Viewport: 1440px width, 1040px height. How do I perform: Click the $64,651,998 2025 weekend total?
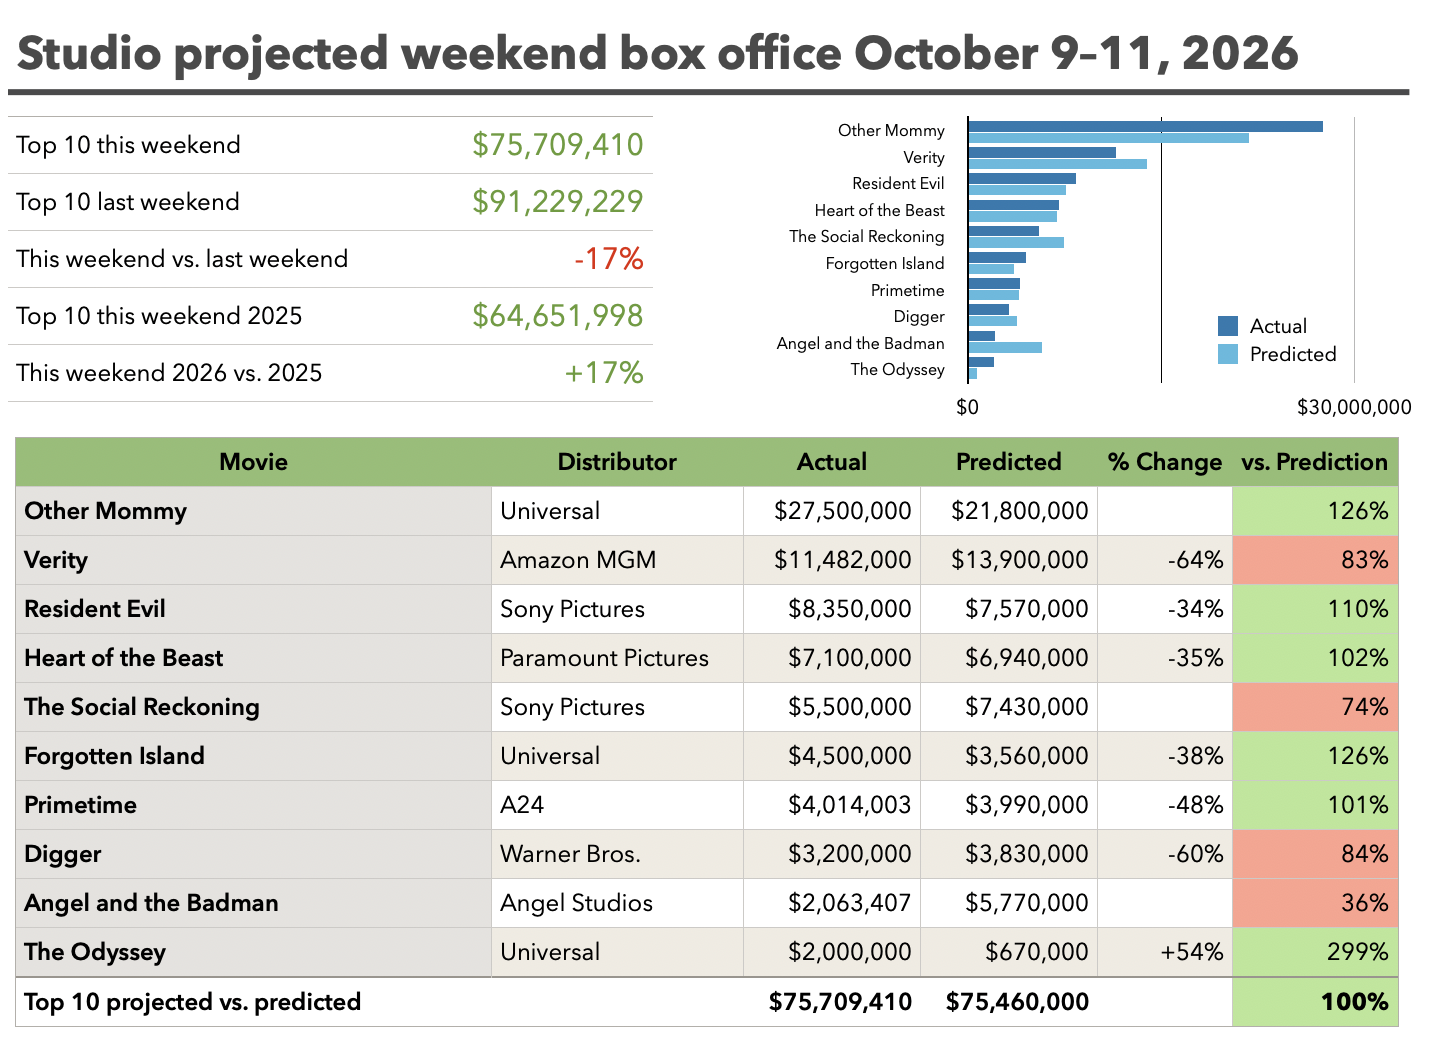pyautogui.click(x=558, y=316)
